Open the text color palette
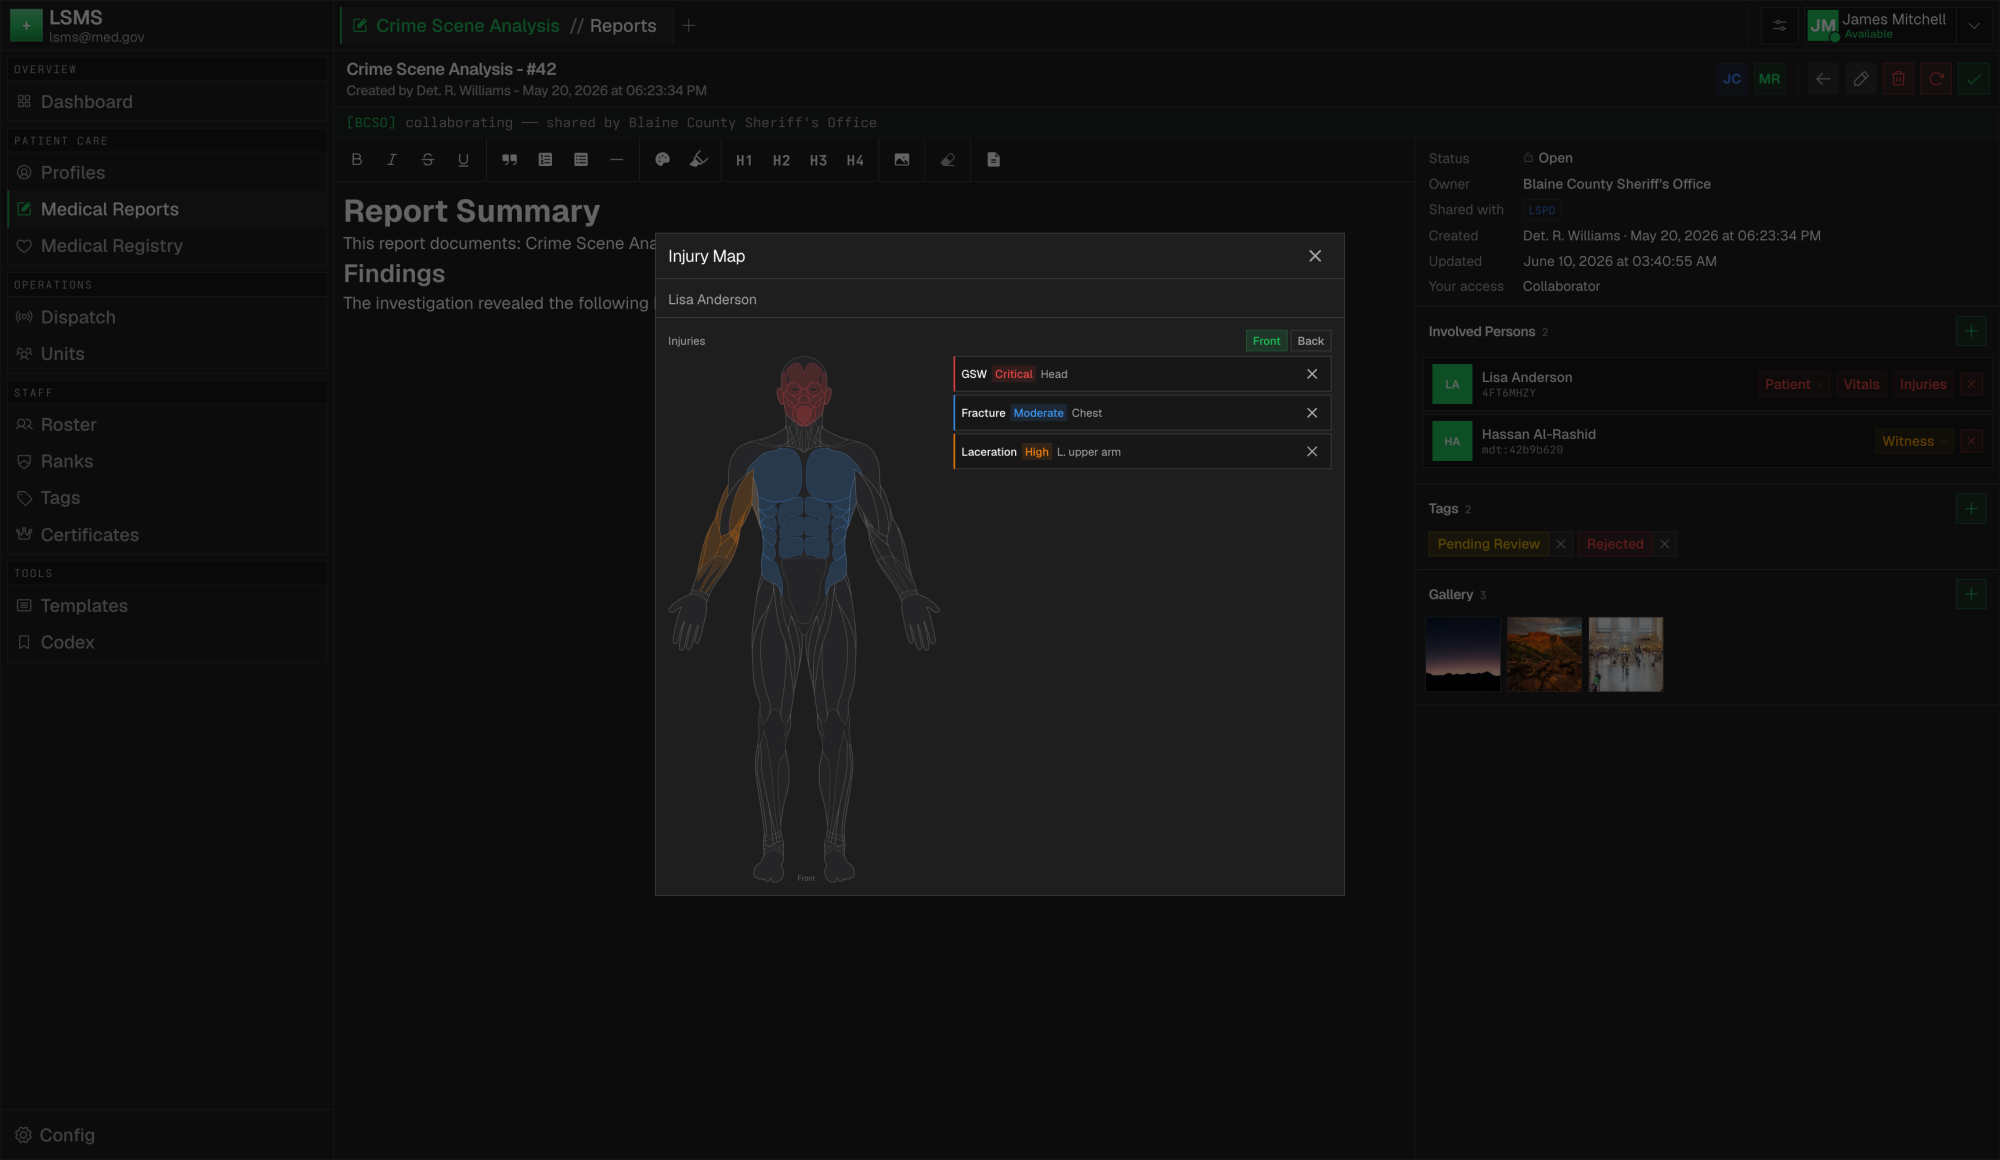This screenshot has width=2000, height=1160. coord(662,160)
